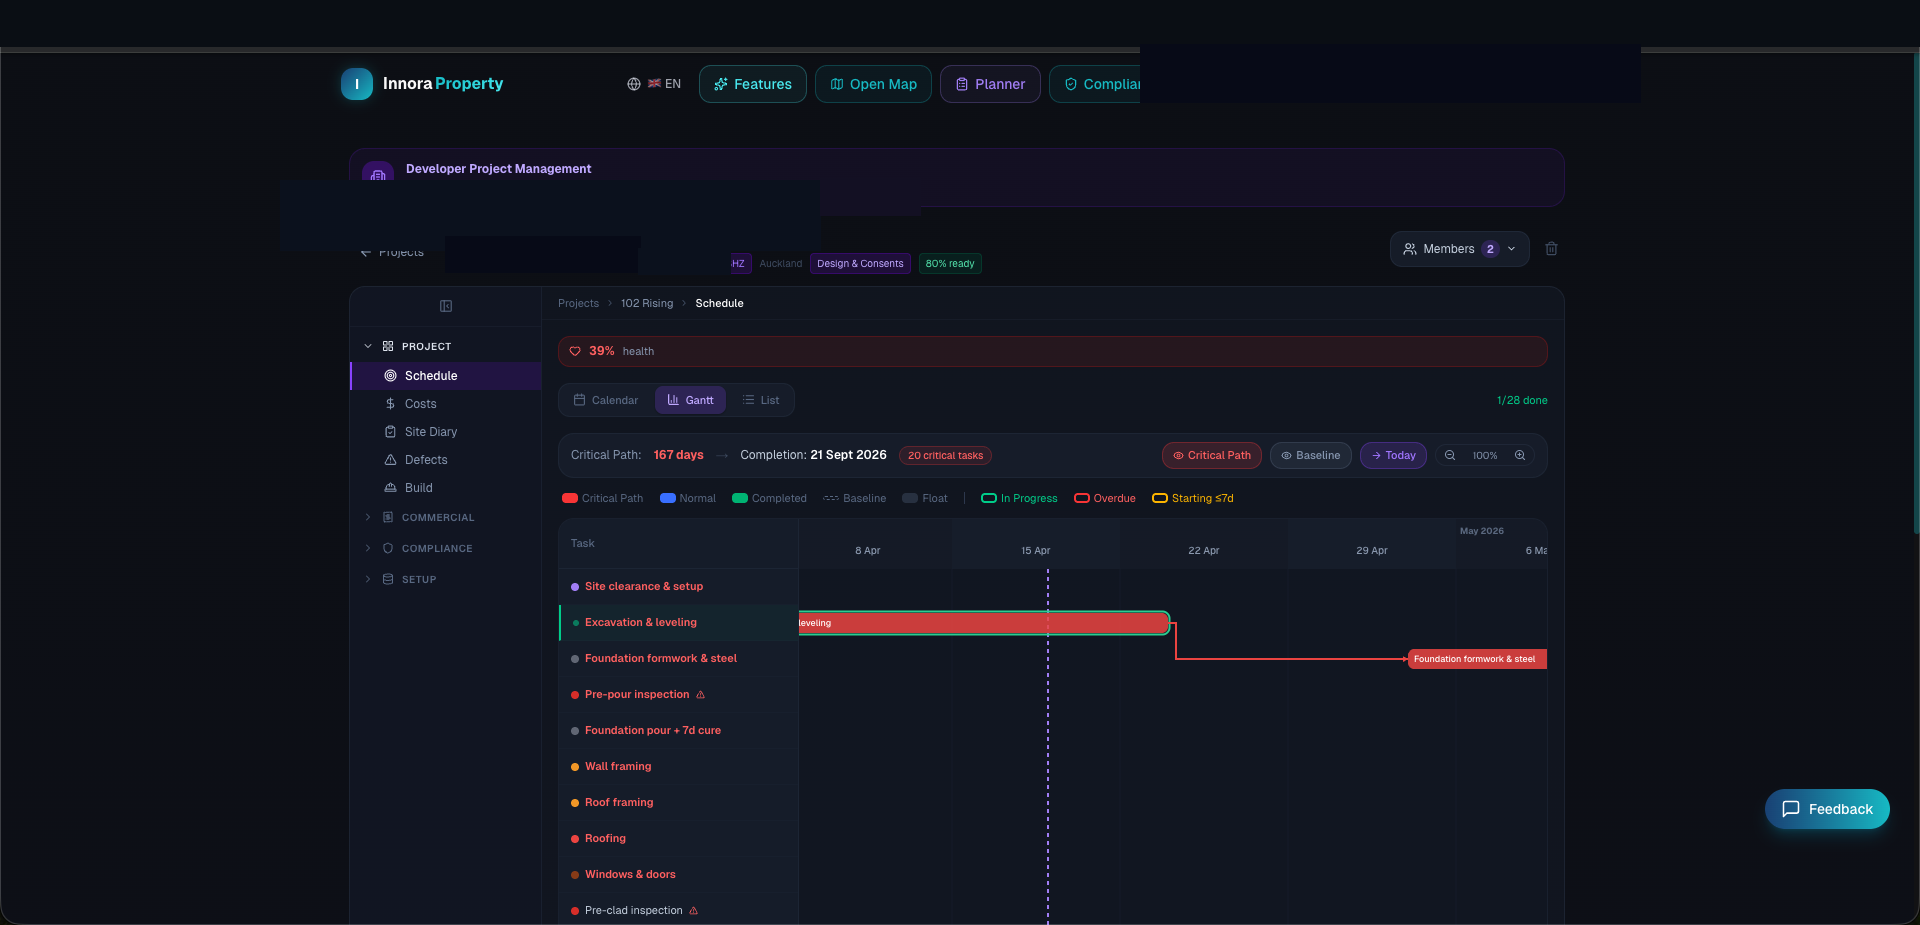The image size is (1920, 925).
Task: Click the 20 critical tasks badge
Action: point(945,455)
